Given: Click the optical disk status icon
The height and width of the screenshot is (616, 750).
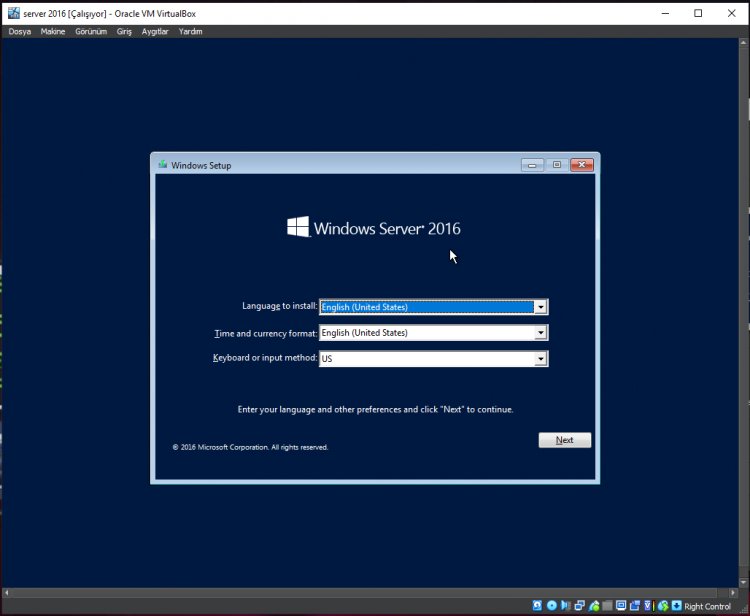Looking at the screenshot, I should click(551, 605).
